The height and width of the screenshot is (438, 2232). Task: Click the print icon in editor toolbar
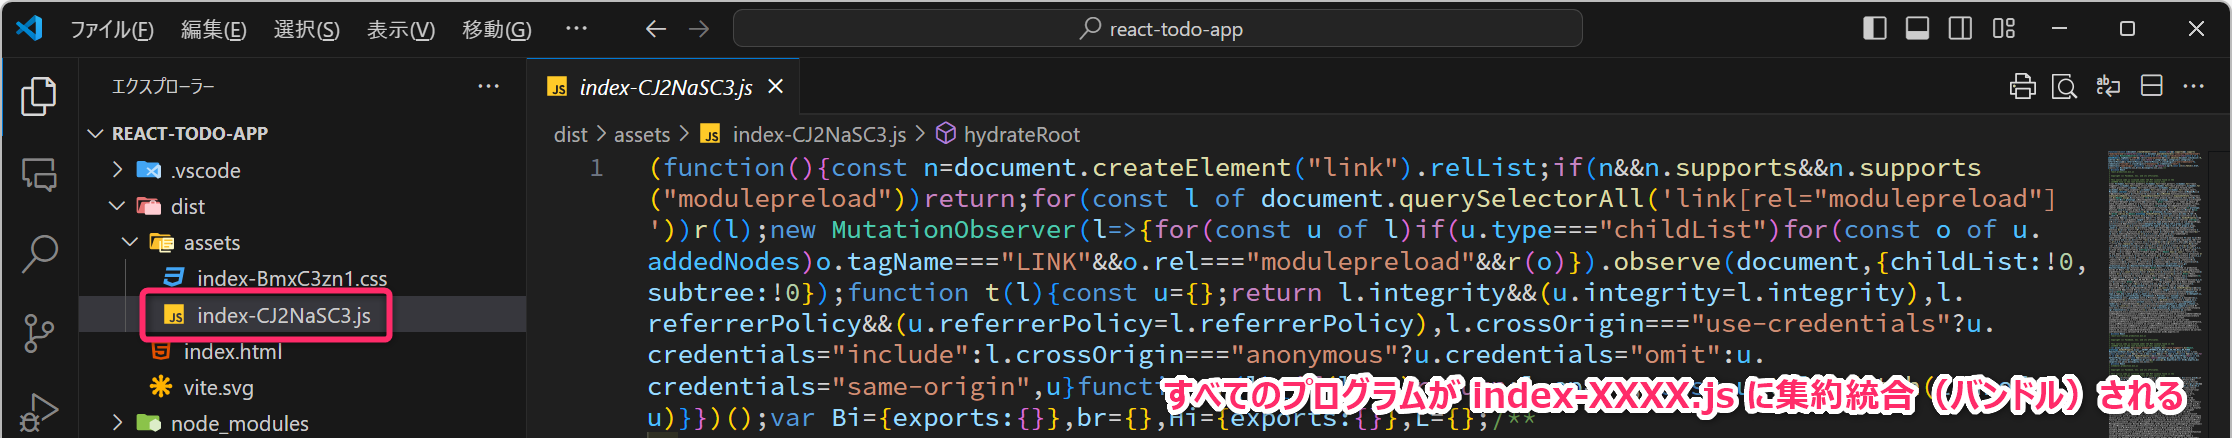2022,87
